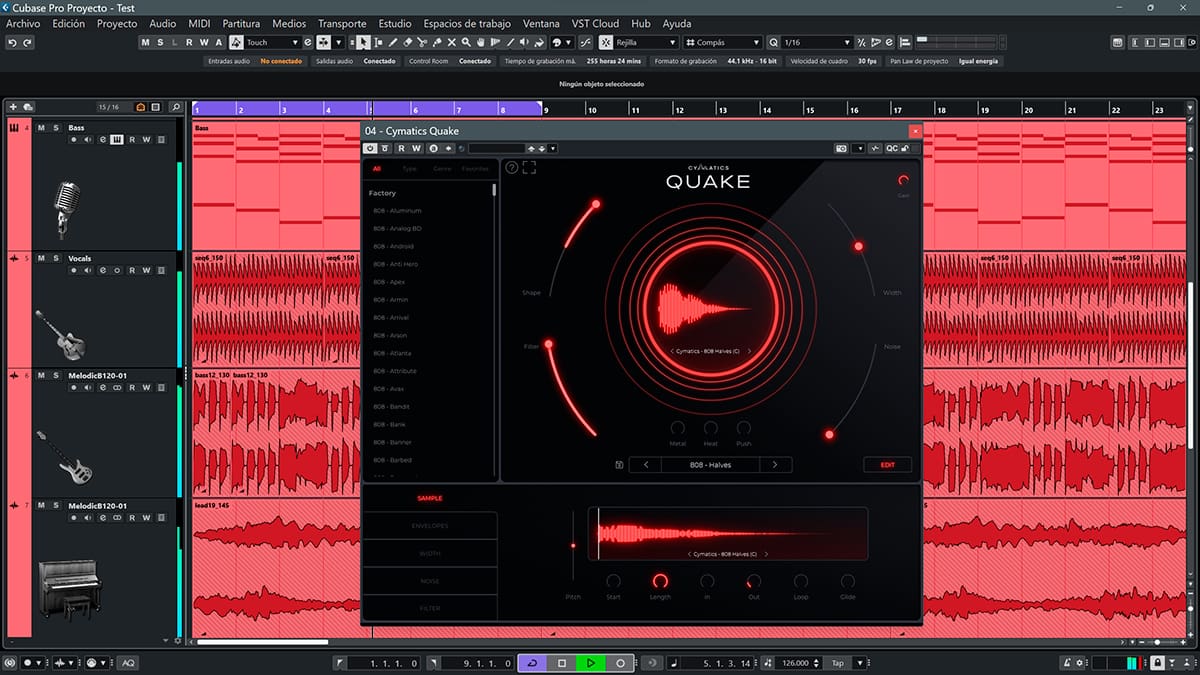This screenshot has height=675, width=1200.
Task: Toggle the global Mute M button in toolbar
Action: click(145, 43)
